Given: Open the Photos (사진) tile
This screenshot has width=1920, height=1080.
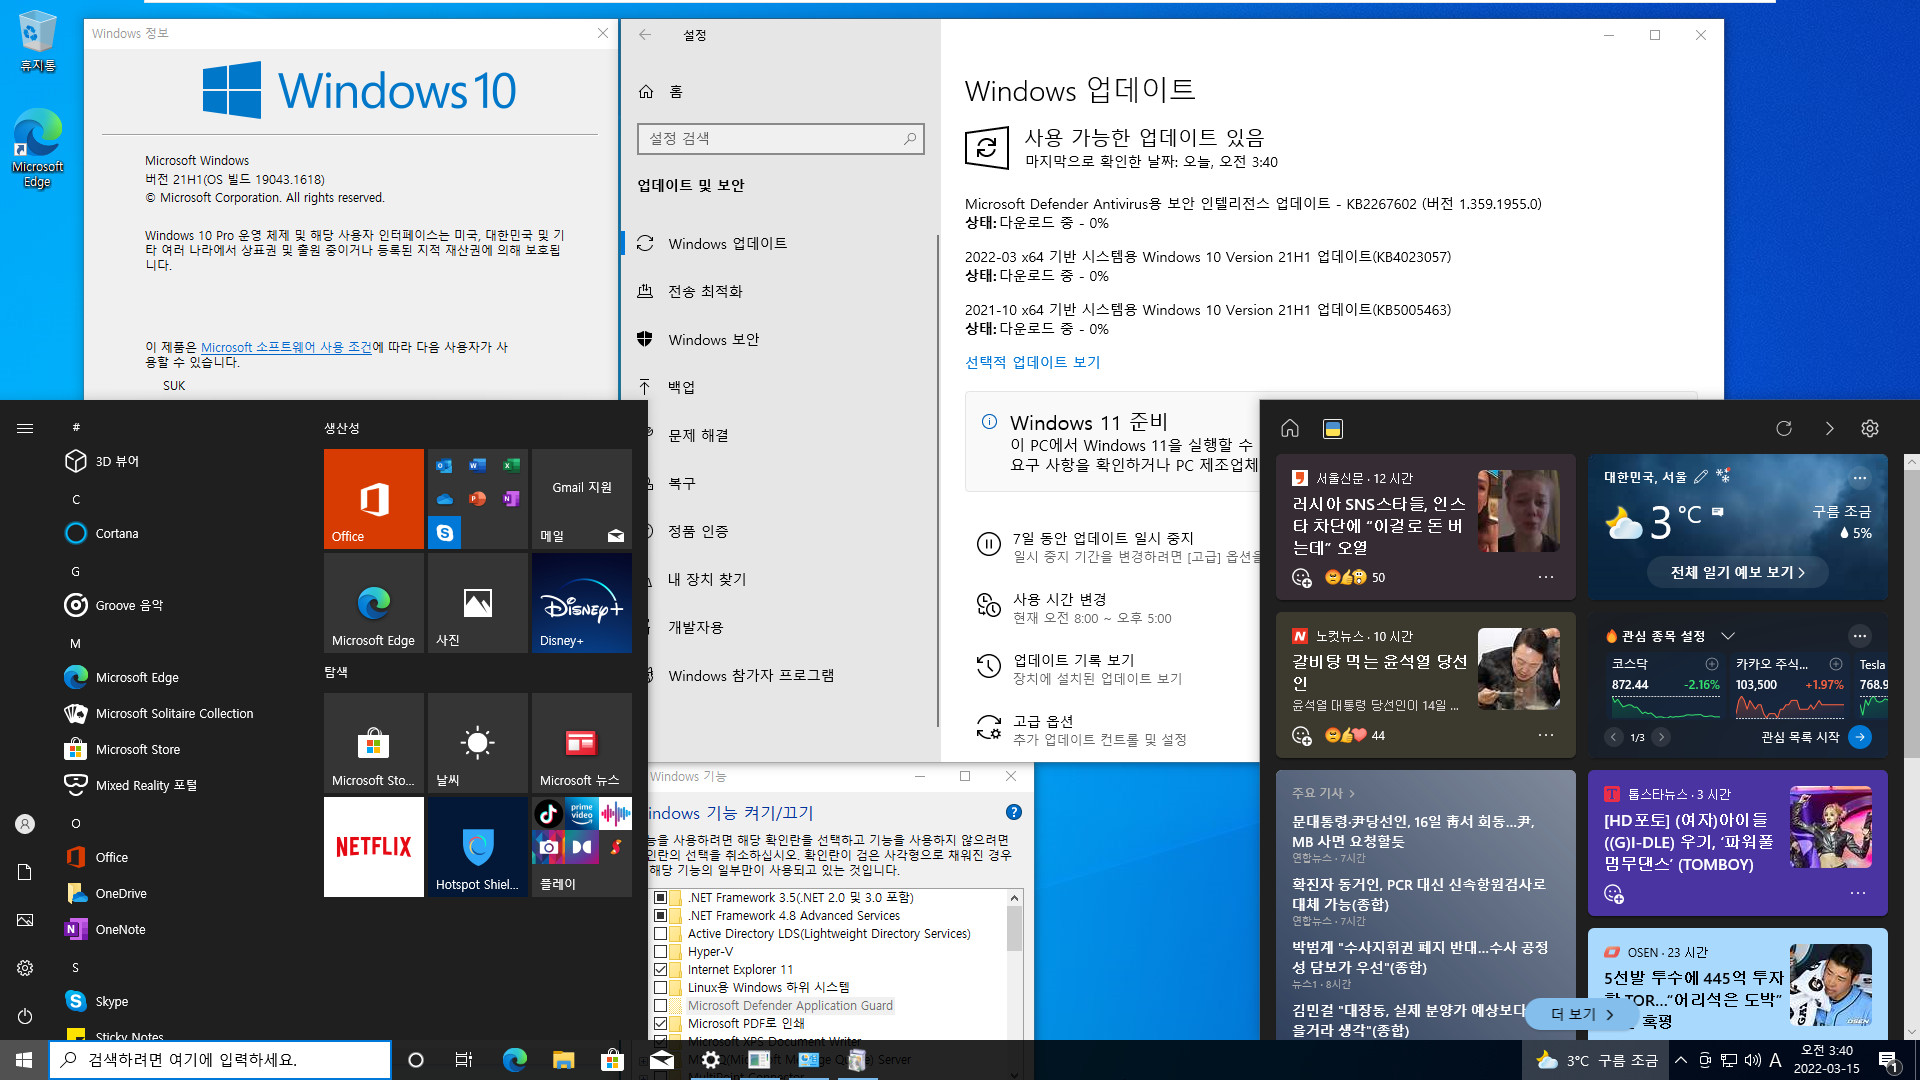Looking at the screenshot, I should (477, 602).
